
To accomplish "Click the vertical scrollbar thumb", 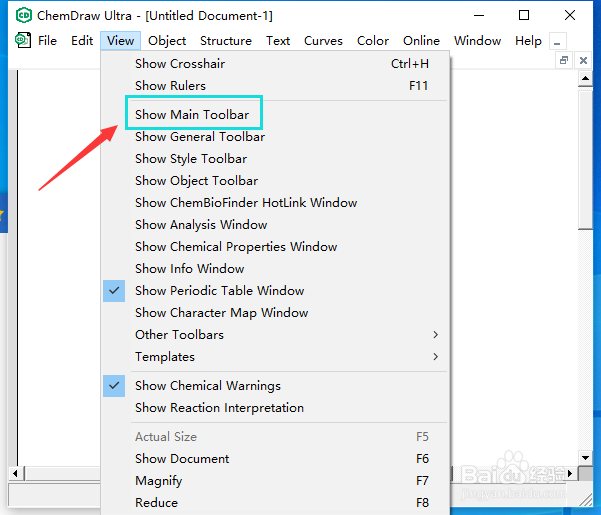I will (x=585, y=158).
